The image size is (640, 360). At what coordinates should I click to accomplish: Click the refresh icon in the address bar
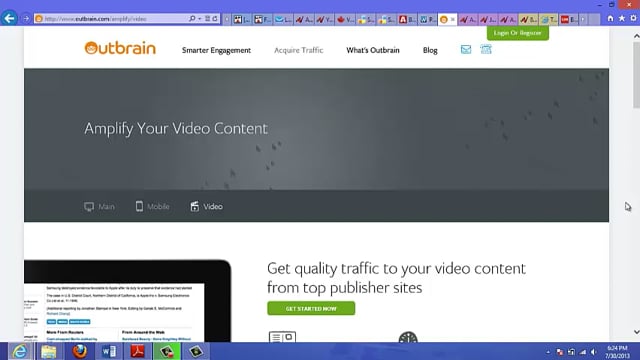(215, 19)
